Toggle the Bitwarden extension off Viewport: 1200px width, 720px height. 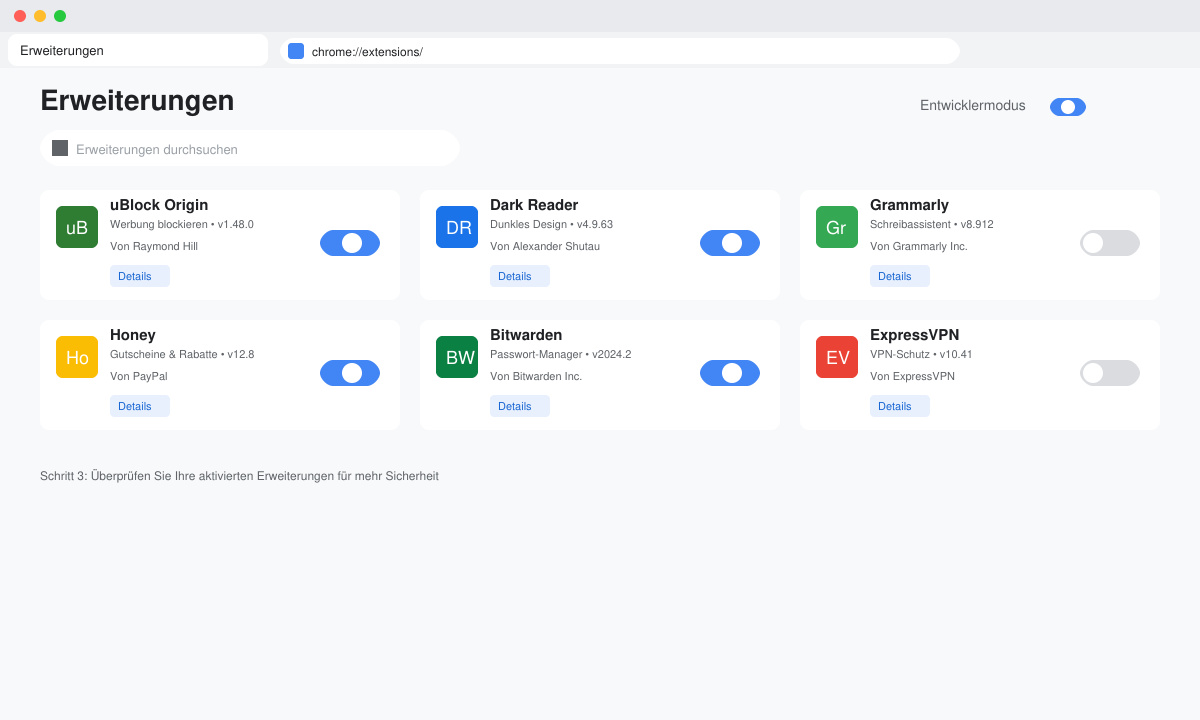point(730,373)
